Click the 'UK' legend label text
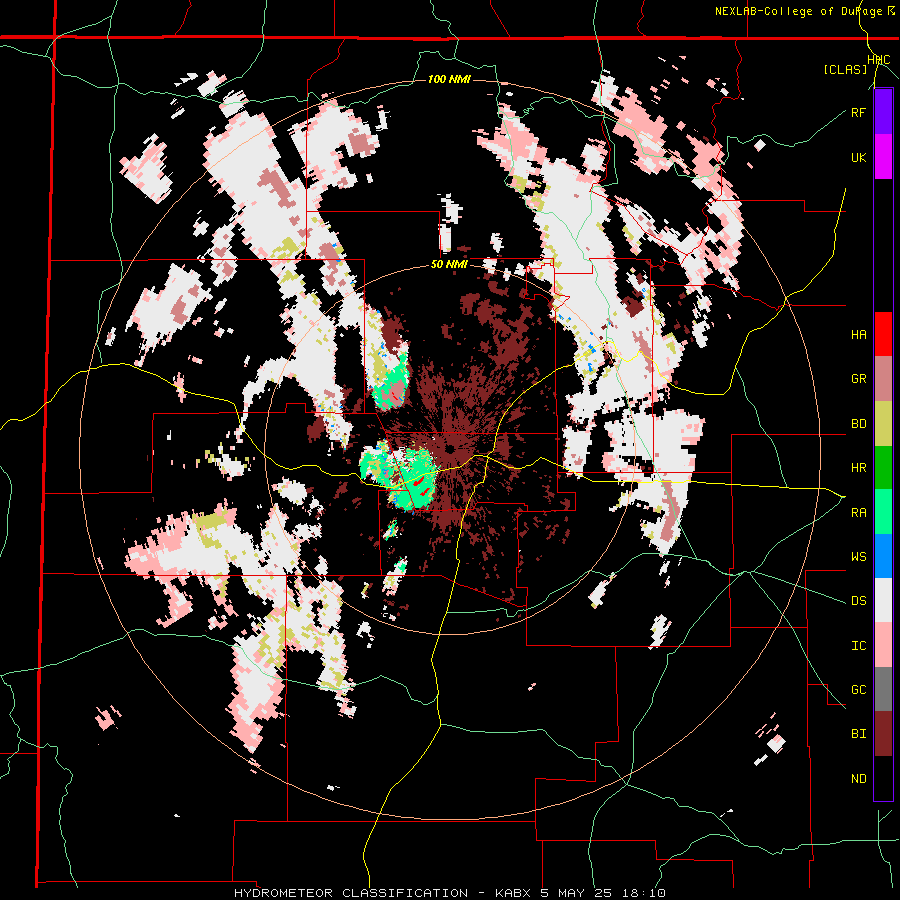Viewport: 900px width, 900px height. click(x=859, y=158)
